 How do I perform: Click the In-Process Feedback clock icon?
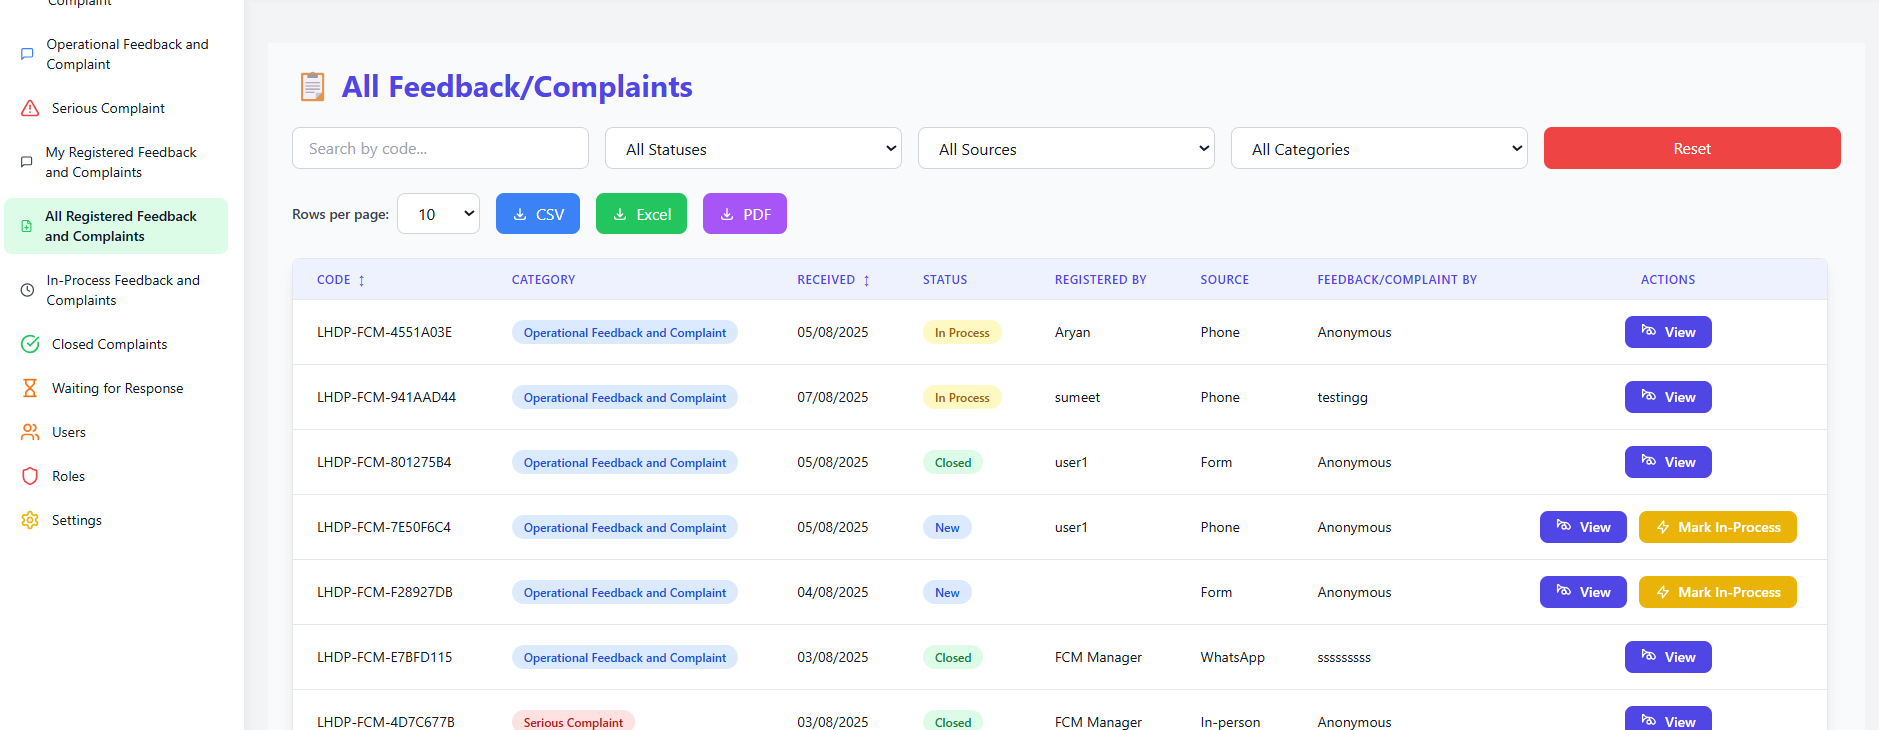pyautogui.click(x=27, y=290)
